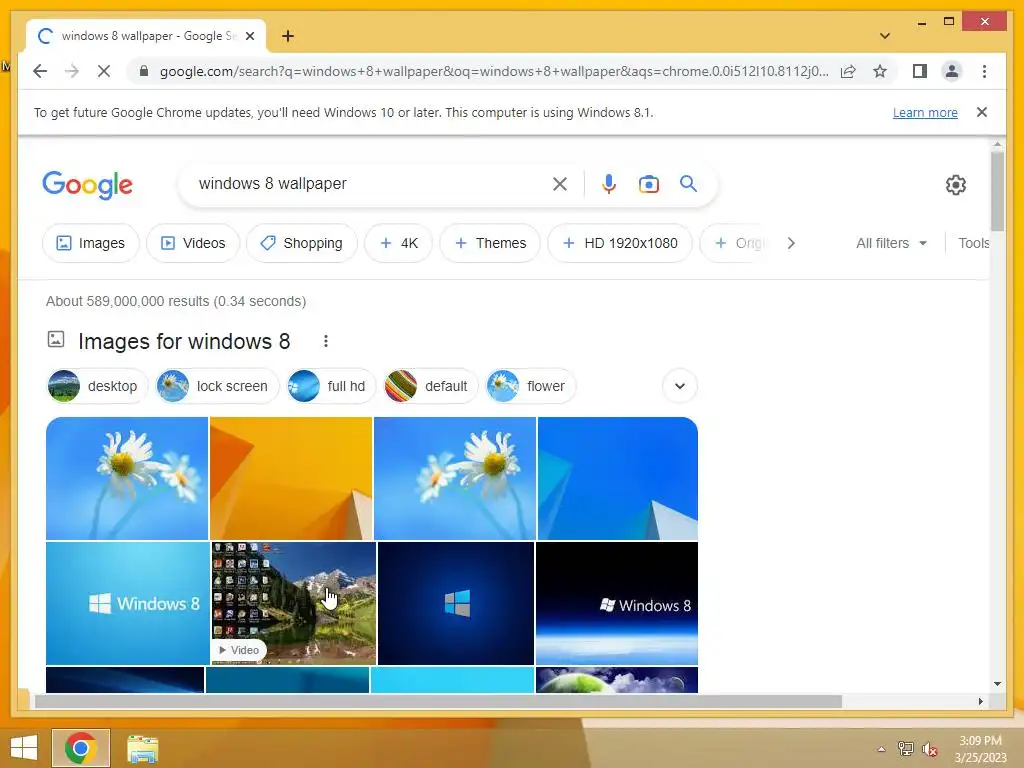Close the windows 8 wallpaper tab
This screenshot has height=768, width=1024.
[x=249, y=36]
